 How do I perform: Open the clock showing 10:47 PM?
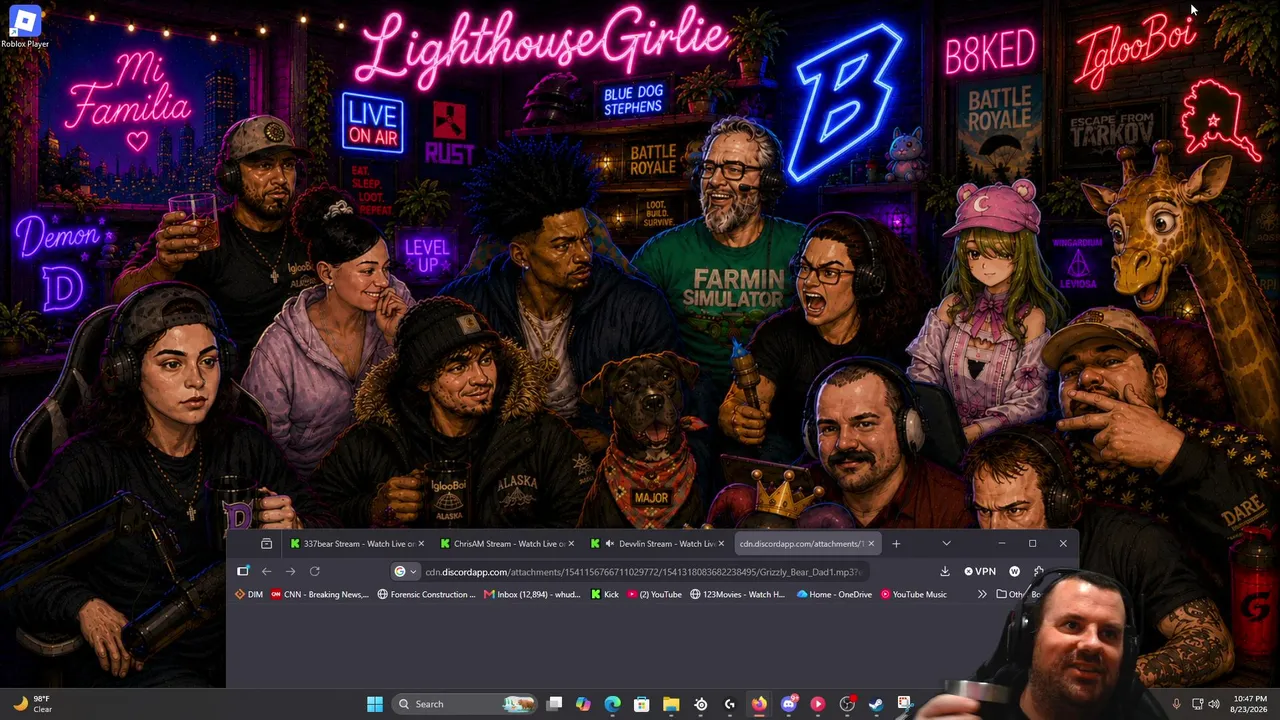pyautogui.click(x=1251, y=704)
